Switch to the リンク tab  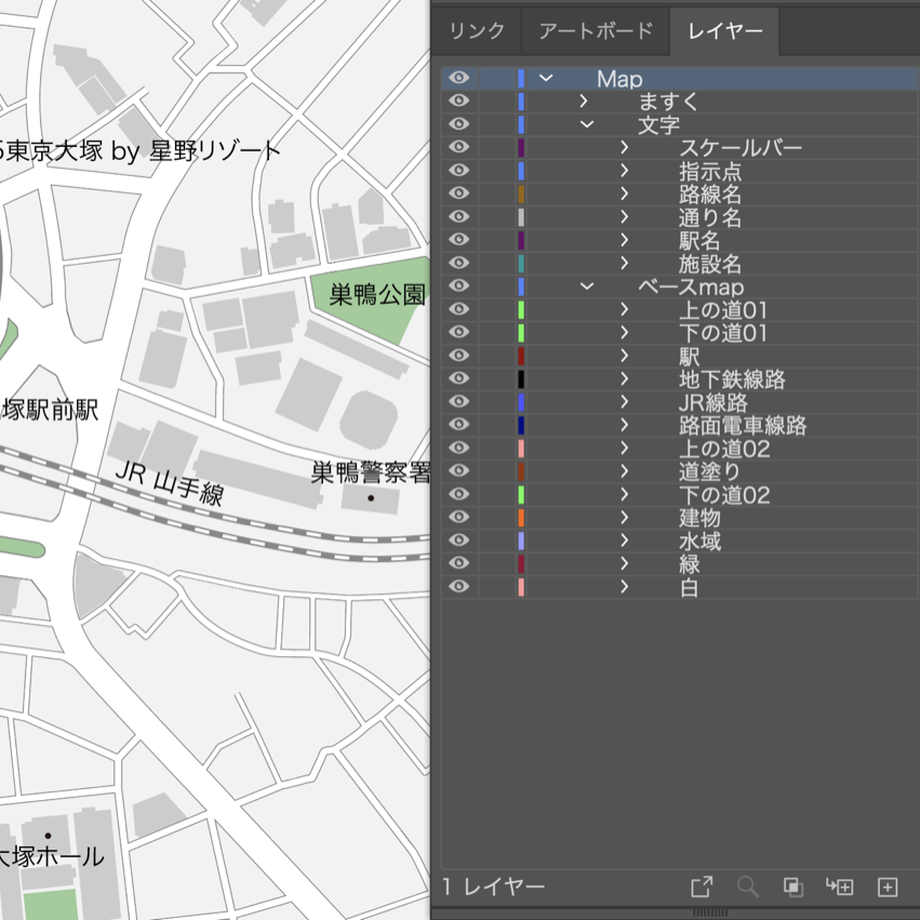[476, 31]
